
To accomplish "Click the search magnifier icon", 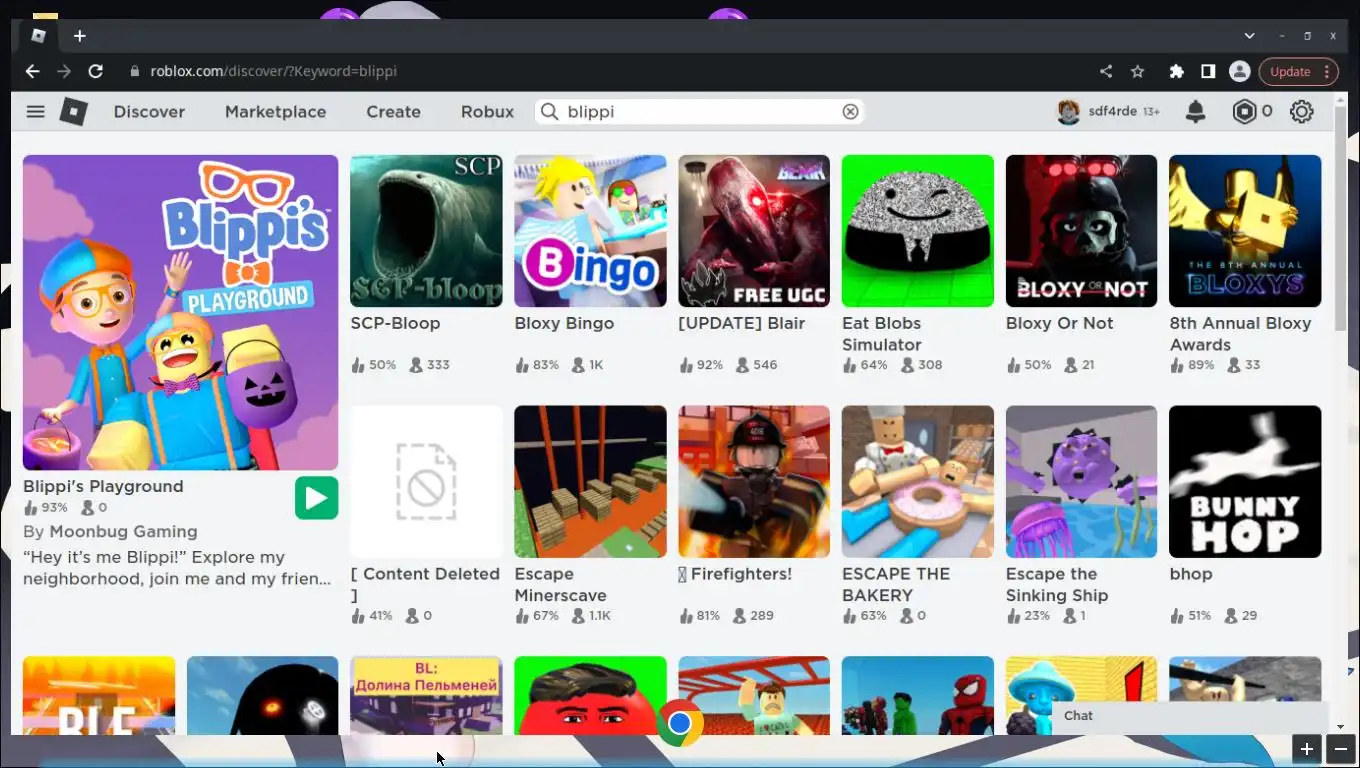I will click(x=549, y=112).
